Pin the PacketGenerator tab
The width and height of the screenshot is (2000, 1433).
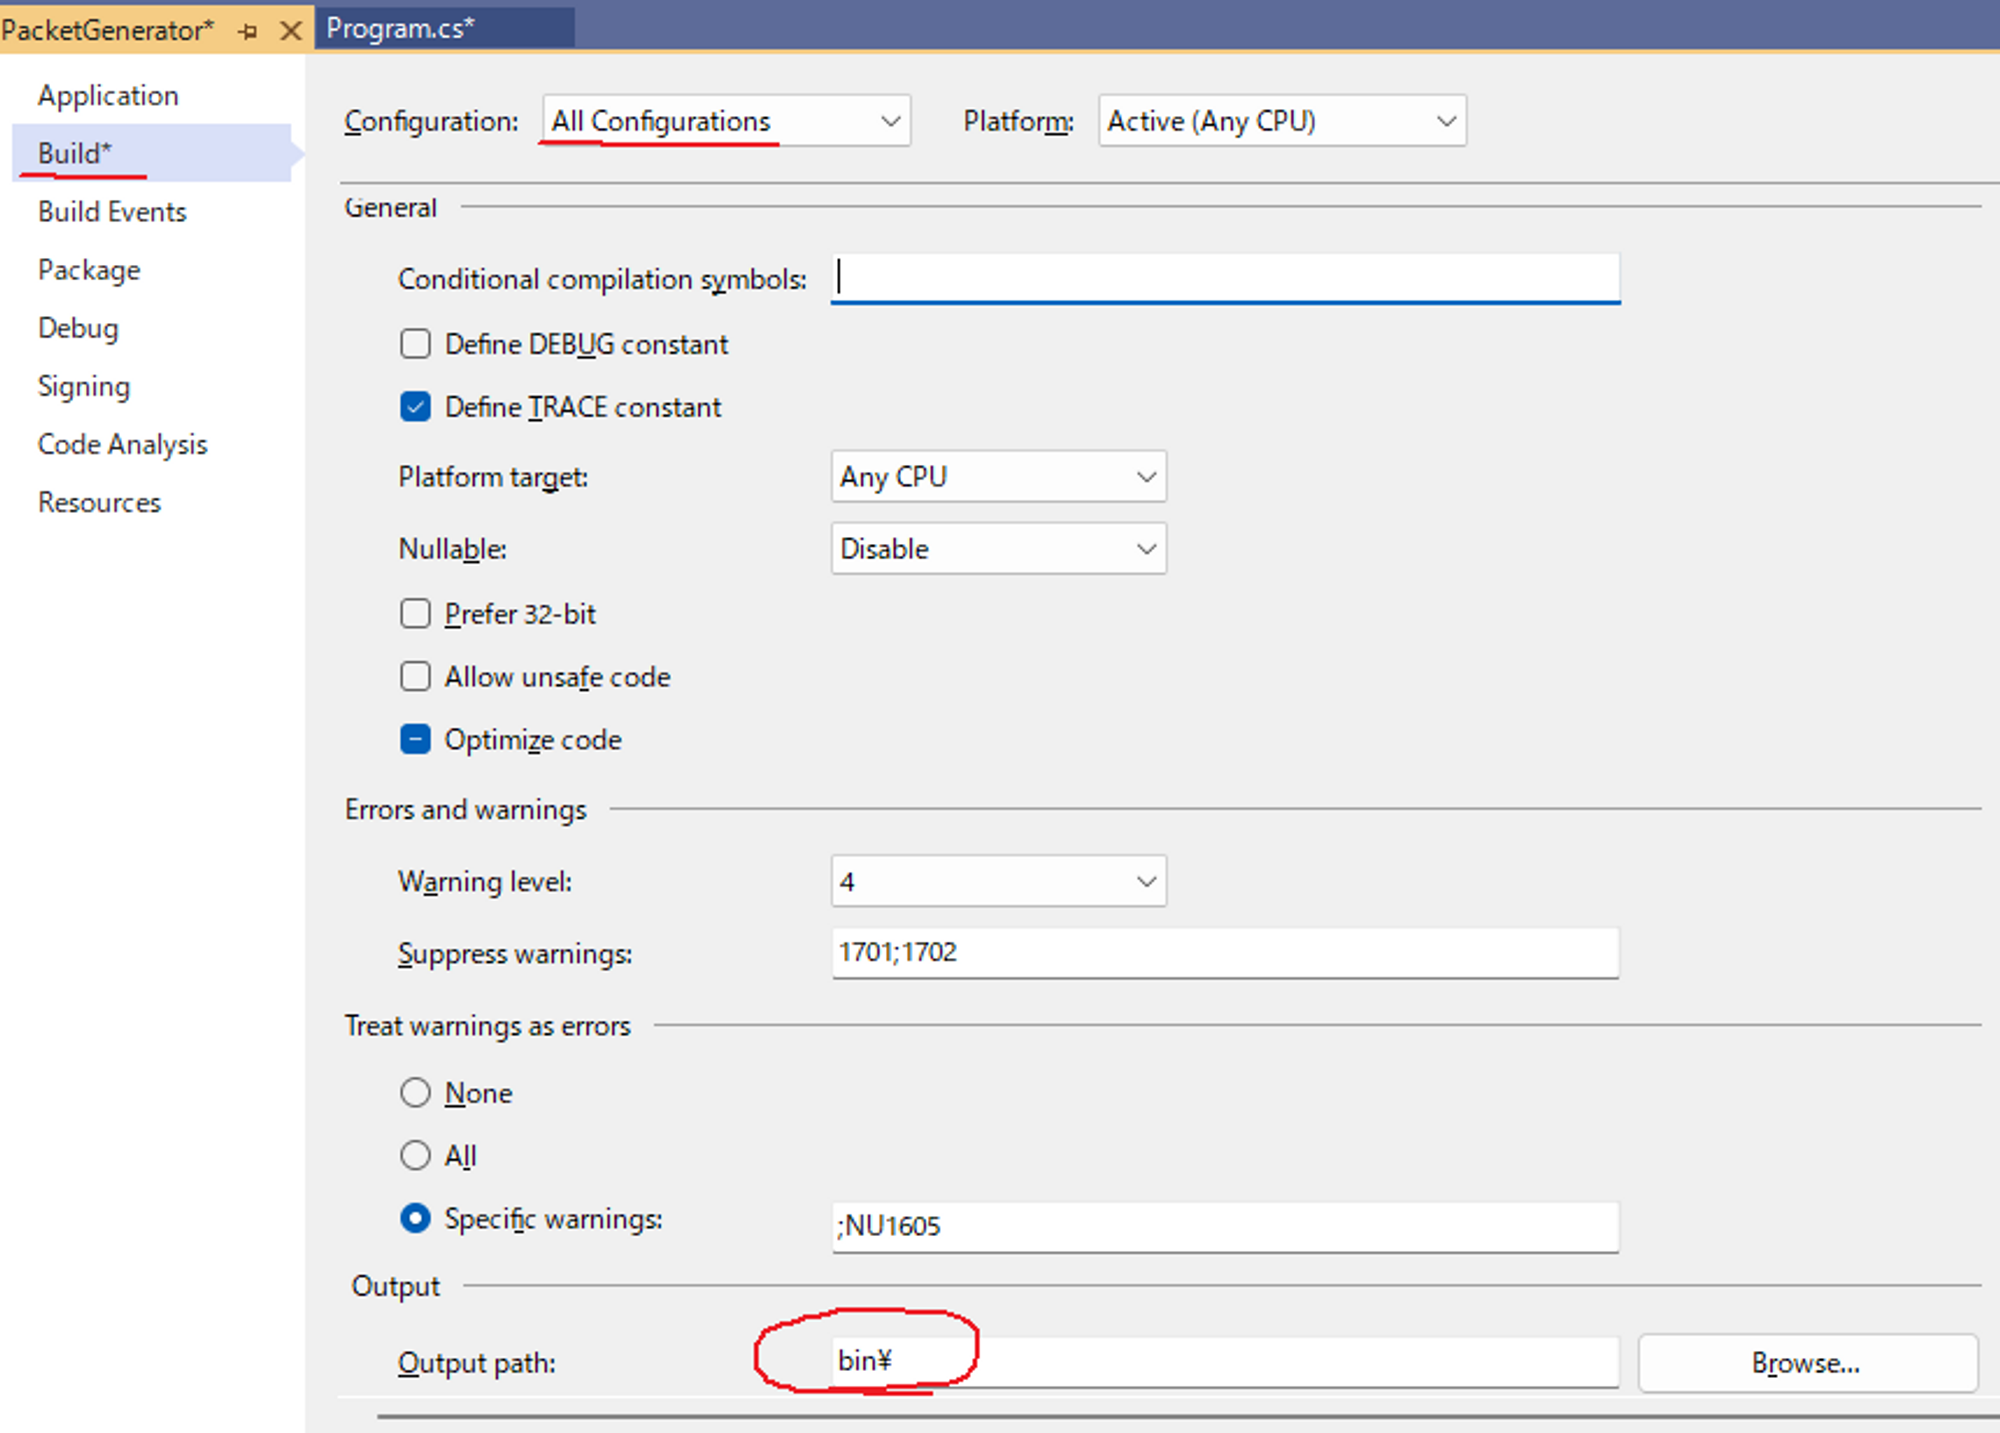(248, 31)
